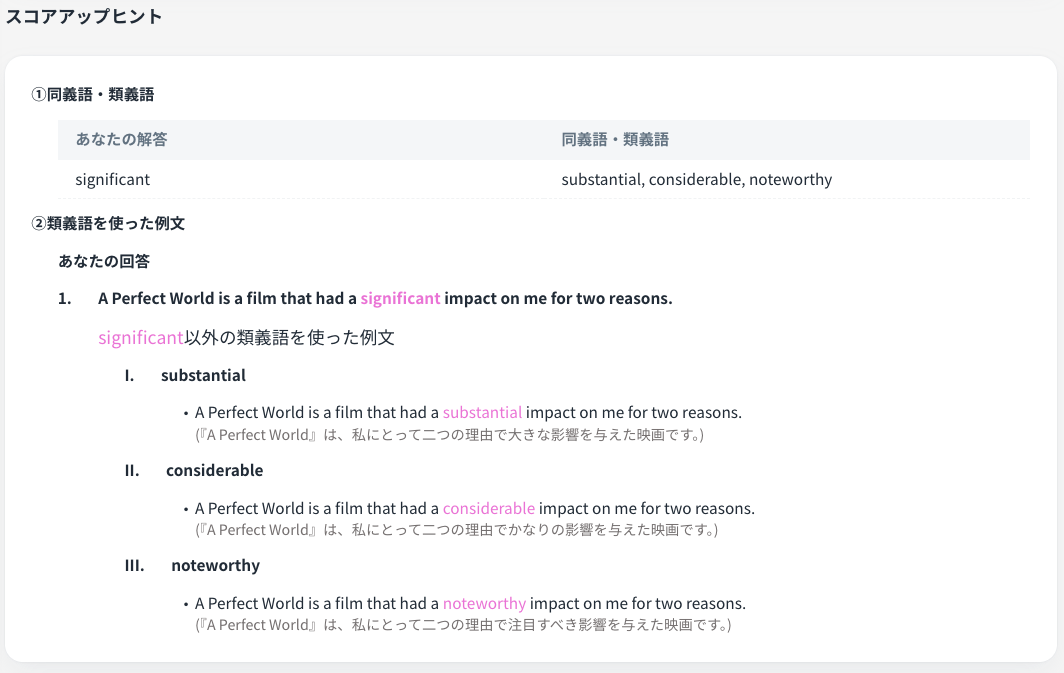The width and height of the screenshot is (1064, 673).
Task: Click the pink 'substantial' word in the example sentence
Action: point(482,413)
